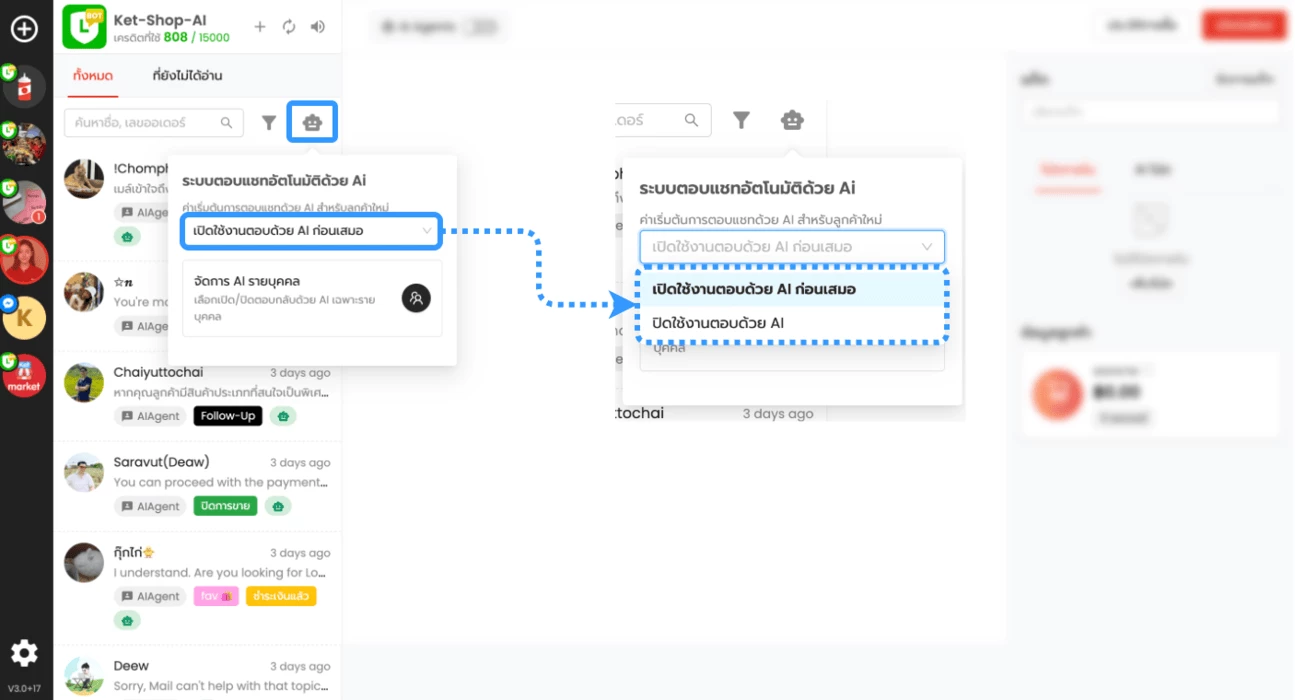Switch to the 'ที่ยังไม่ได้อ่าน' unread tab
1295x700 pixels.
click(x=187, y=76)
